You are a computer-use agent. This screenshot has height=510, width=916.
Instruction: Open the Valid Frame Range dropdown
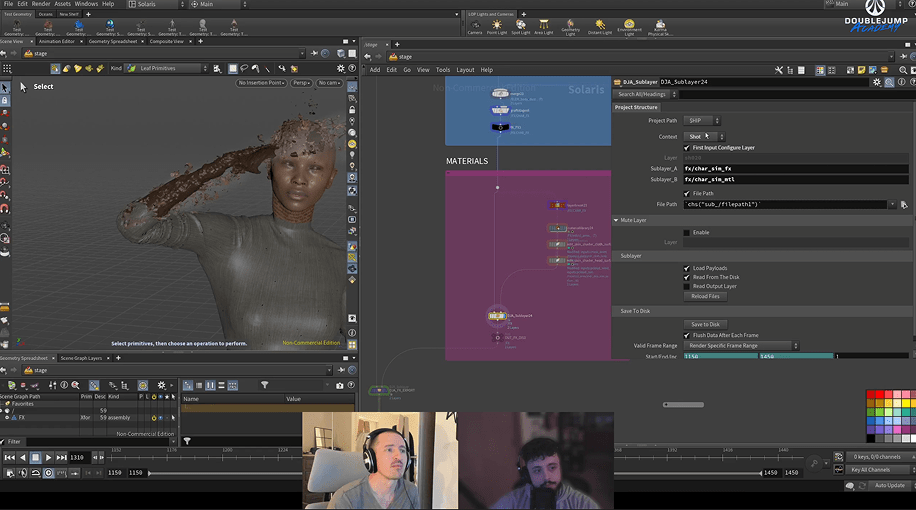coord(742,346)
